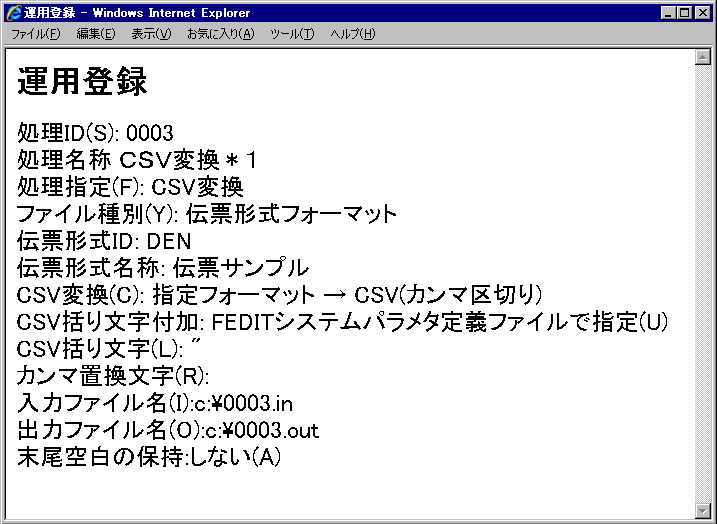Click the カンマ置換文字(R) line
Viewport: 717px width, 524px height.
113,376
